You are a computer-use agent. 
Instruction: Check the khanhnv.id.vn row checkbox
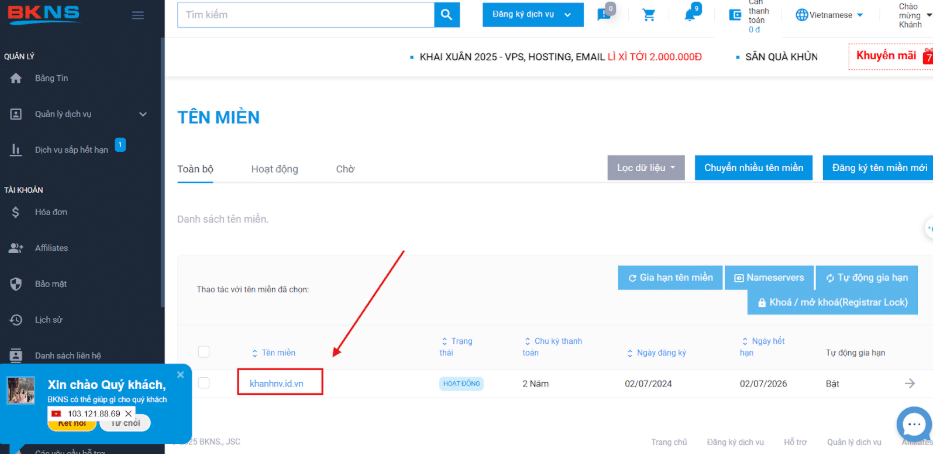coord(204,383)
